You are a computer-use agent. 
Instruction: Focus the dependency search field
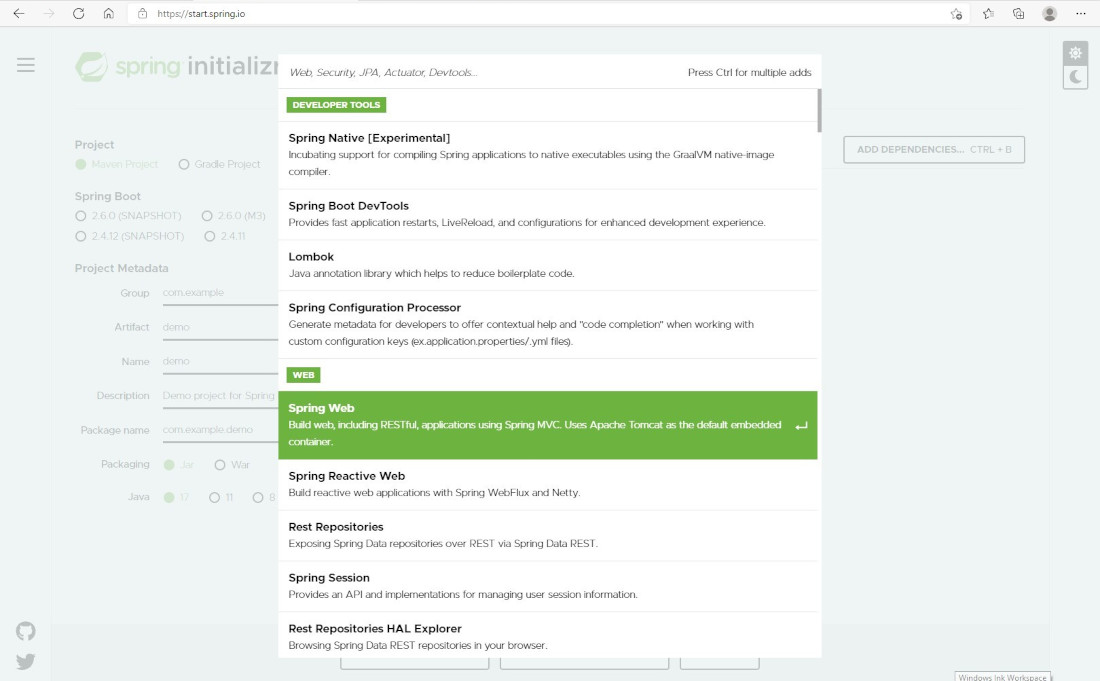480,73
